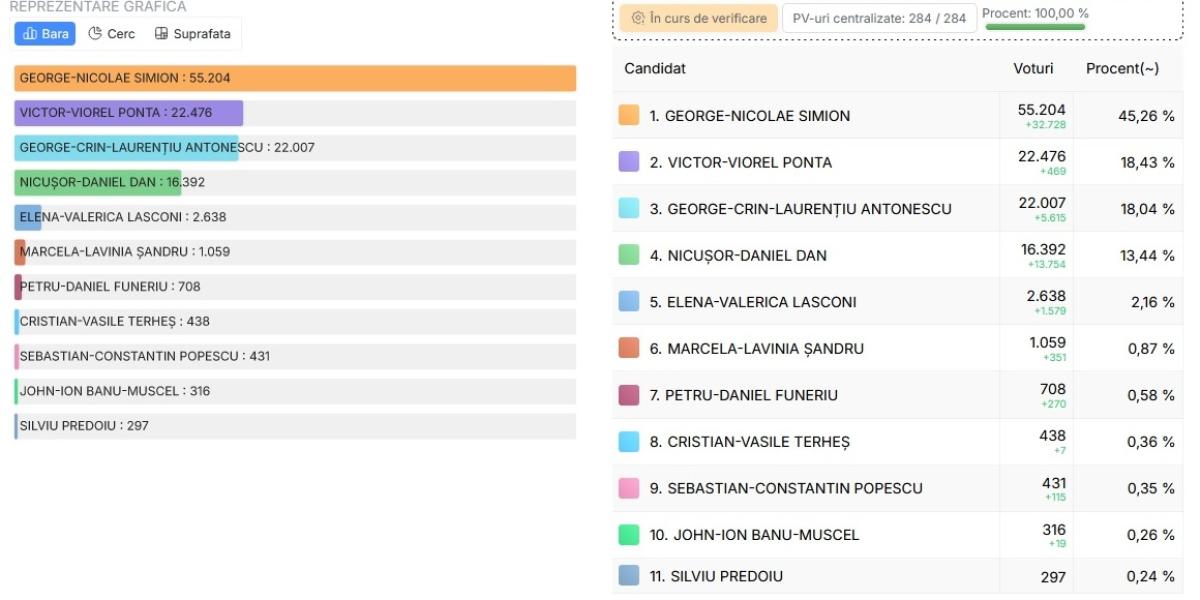The image size is (1200, 600).
Task: Click the swatch beside Marcela-Lavinia Șandru
Action: pyautogui.click(x=629, y=348)
